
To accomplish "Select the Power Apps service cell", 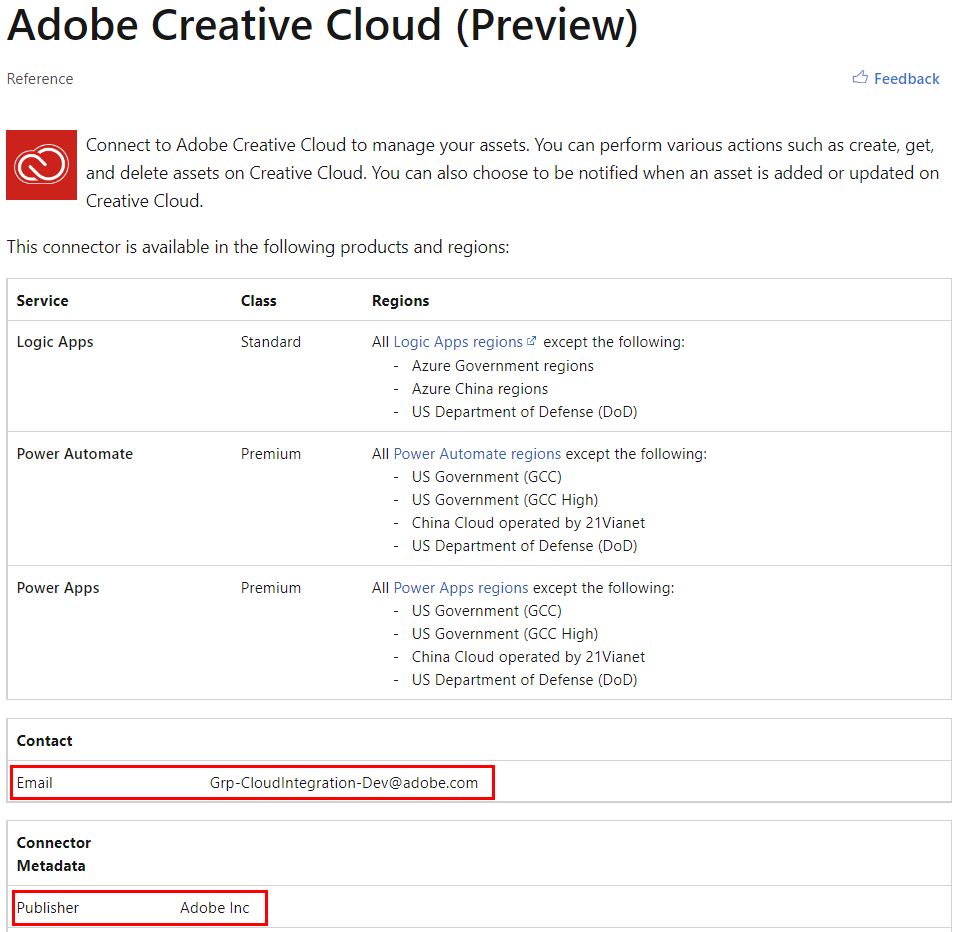I will pos(57,588).
